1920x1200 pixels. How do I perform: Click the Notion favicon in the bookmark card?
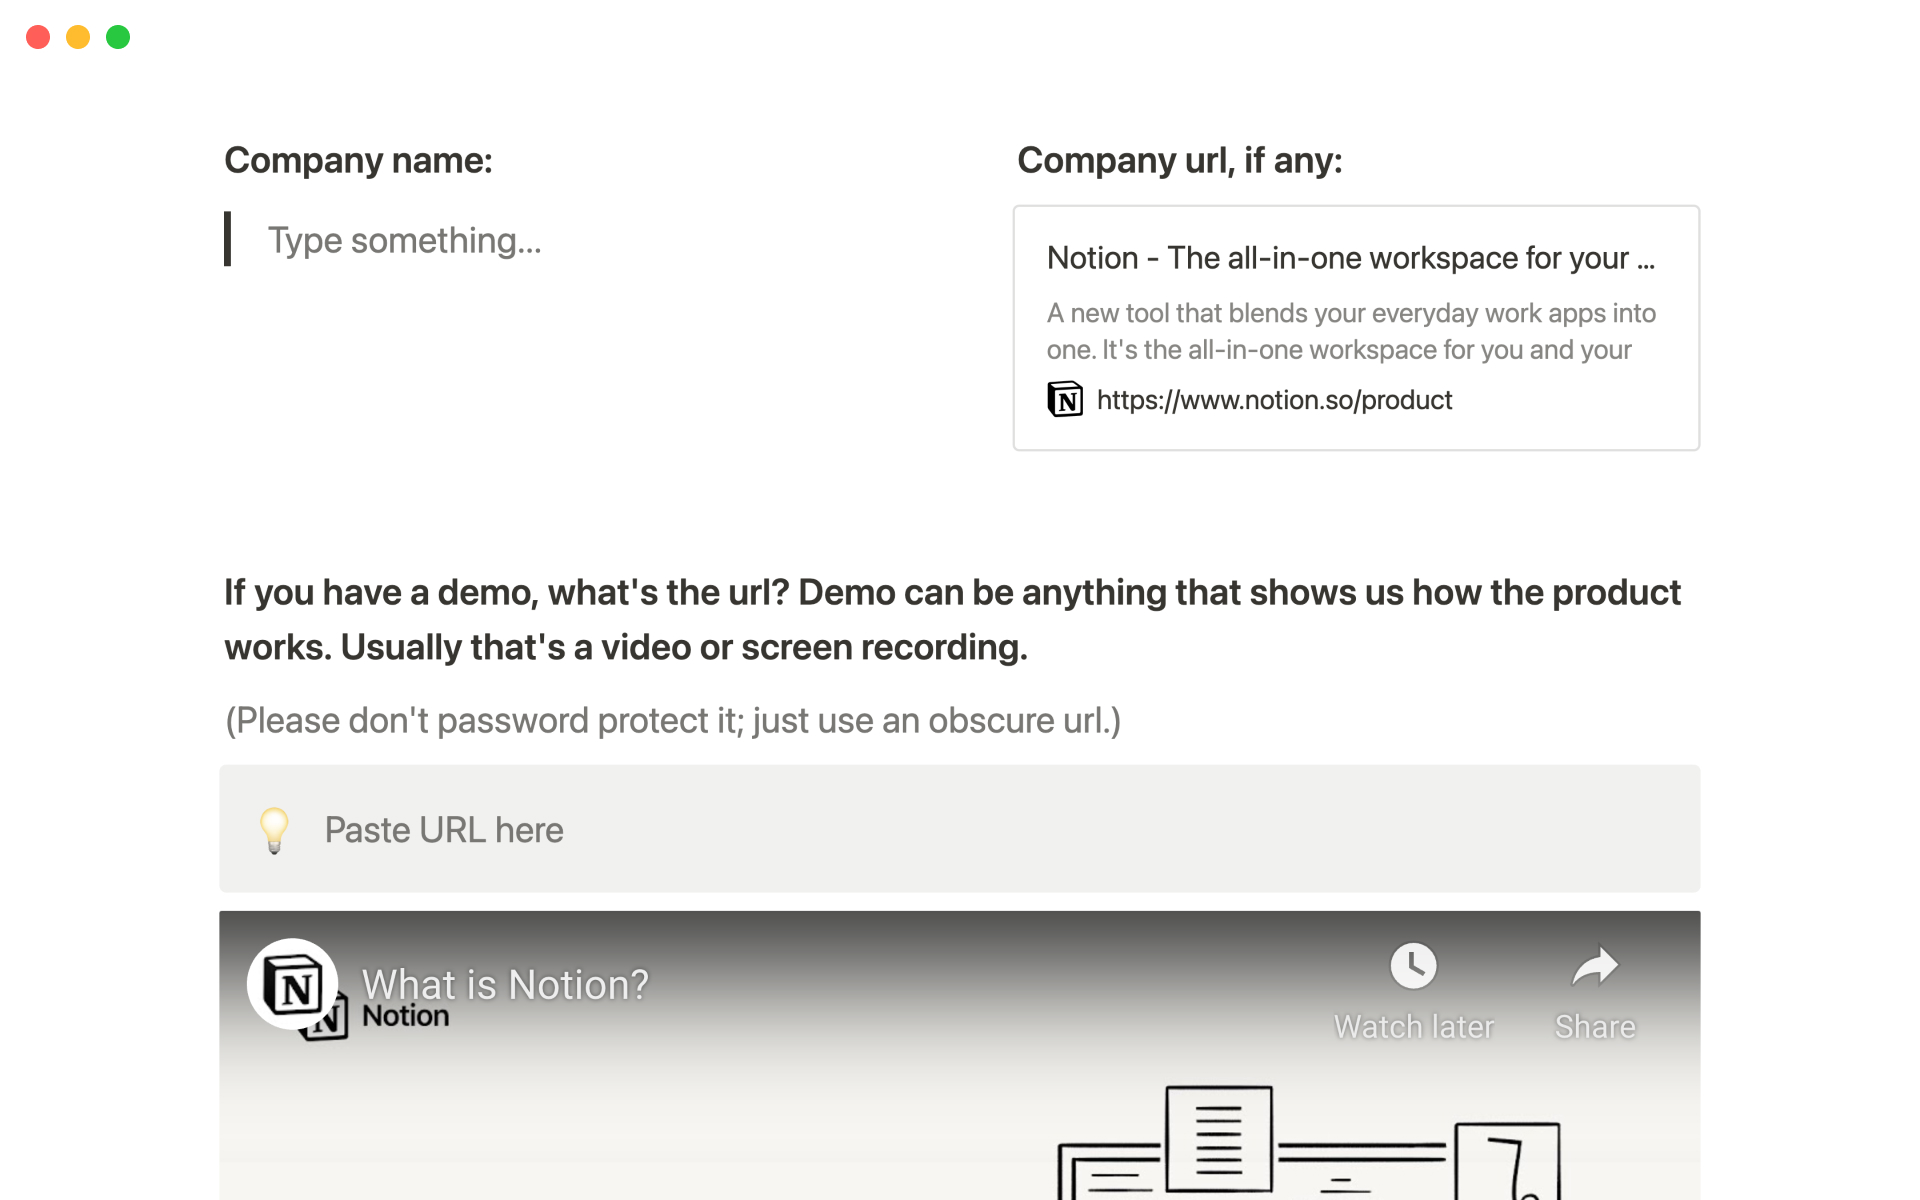pyautogui.click(x=1065, y=400)
